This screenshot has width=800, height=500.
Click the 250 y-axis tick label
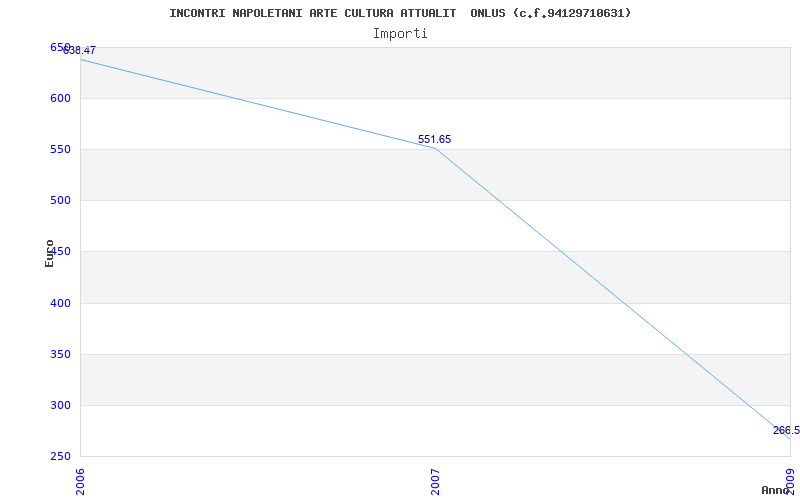(x=60, y=457)
